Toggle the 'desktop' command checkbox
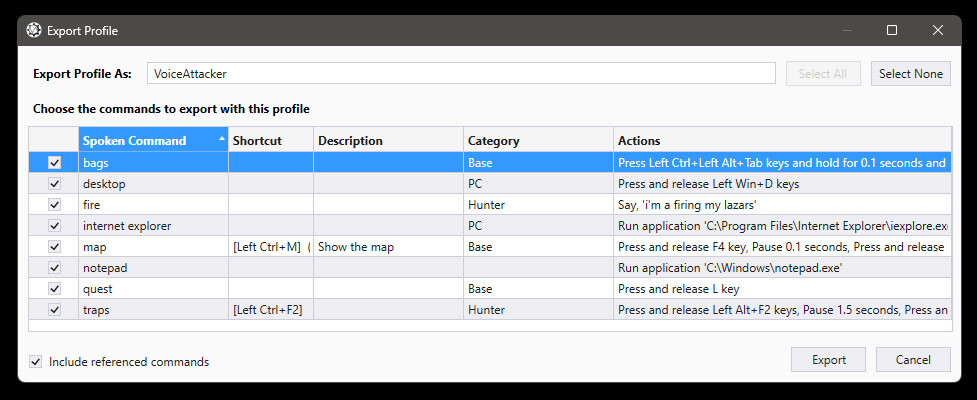 [54, 184]
